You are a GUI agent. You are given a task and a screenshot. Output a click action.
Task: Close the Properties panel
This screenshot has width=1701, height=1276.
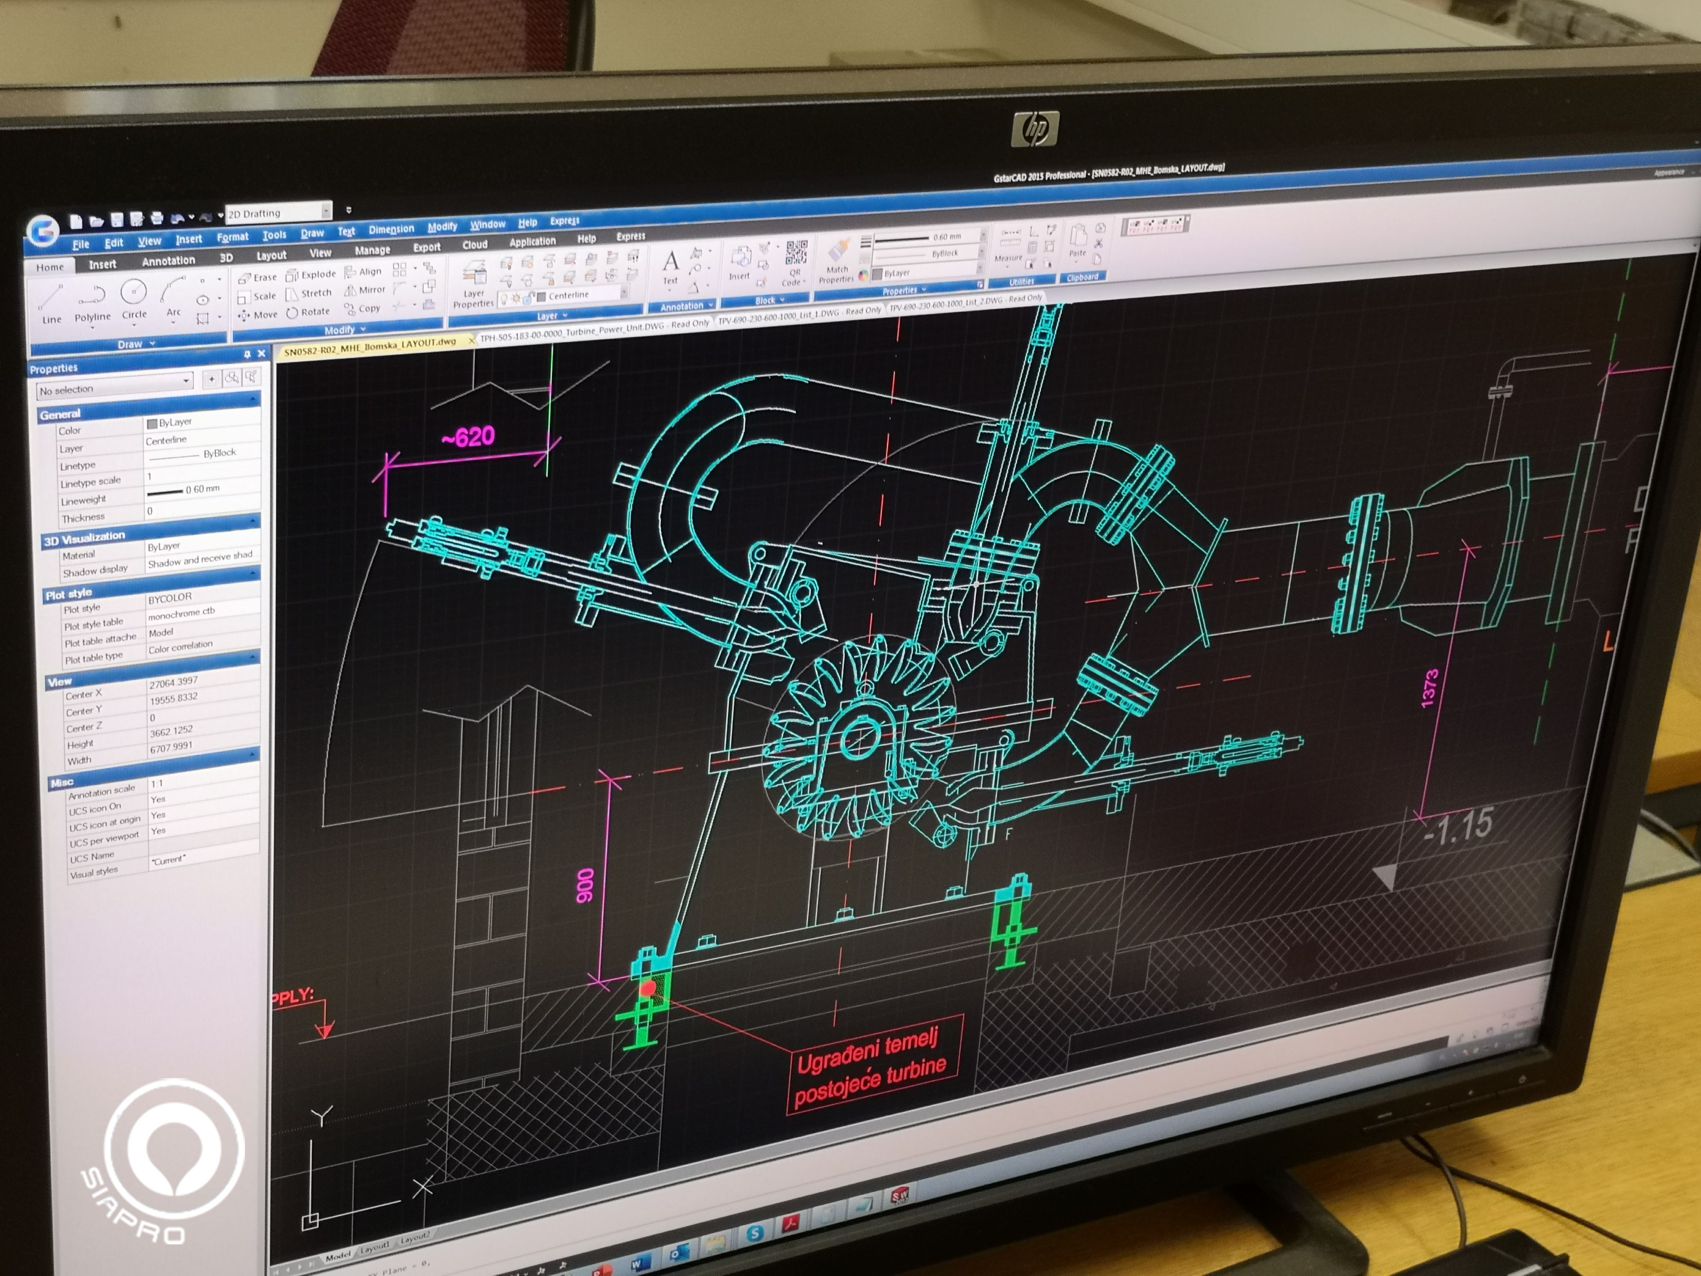point(262,354)
